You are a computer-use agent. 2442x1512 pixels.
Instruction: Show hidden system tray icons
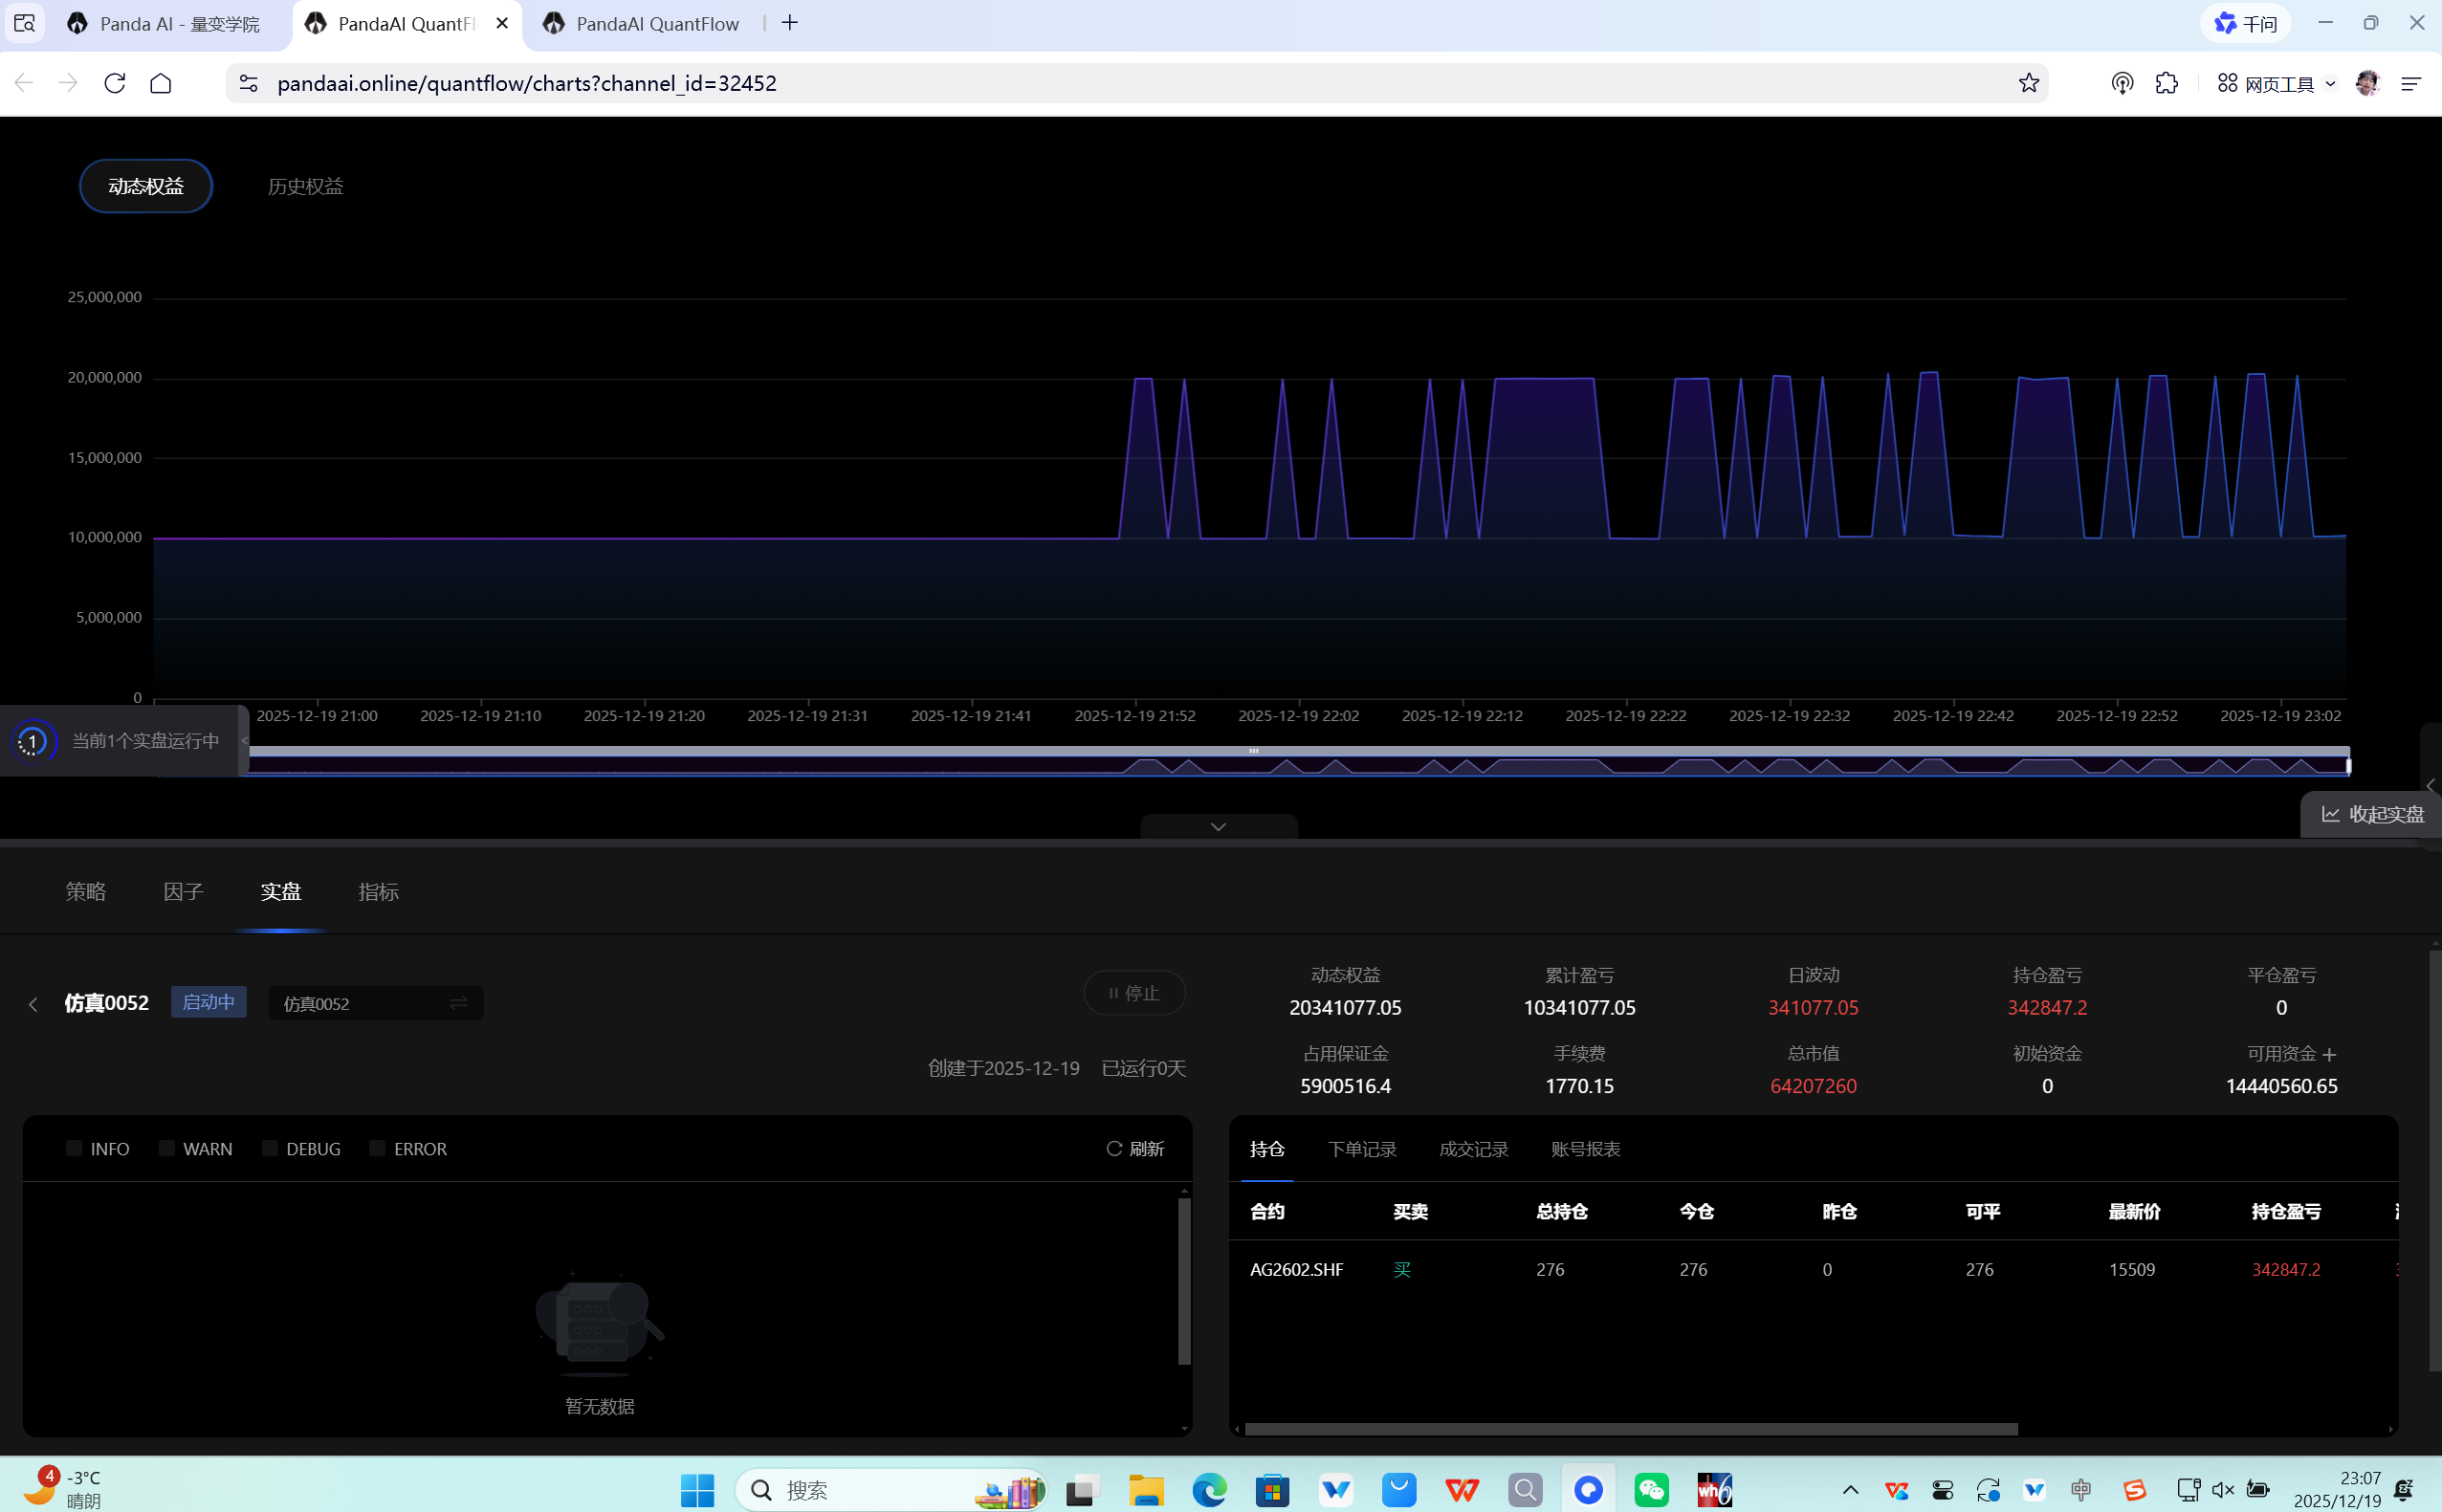1850,1490
